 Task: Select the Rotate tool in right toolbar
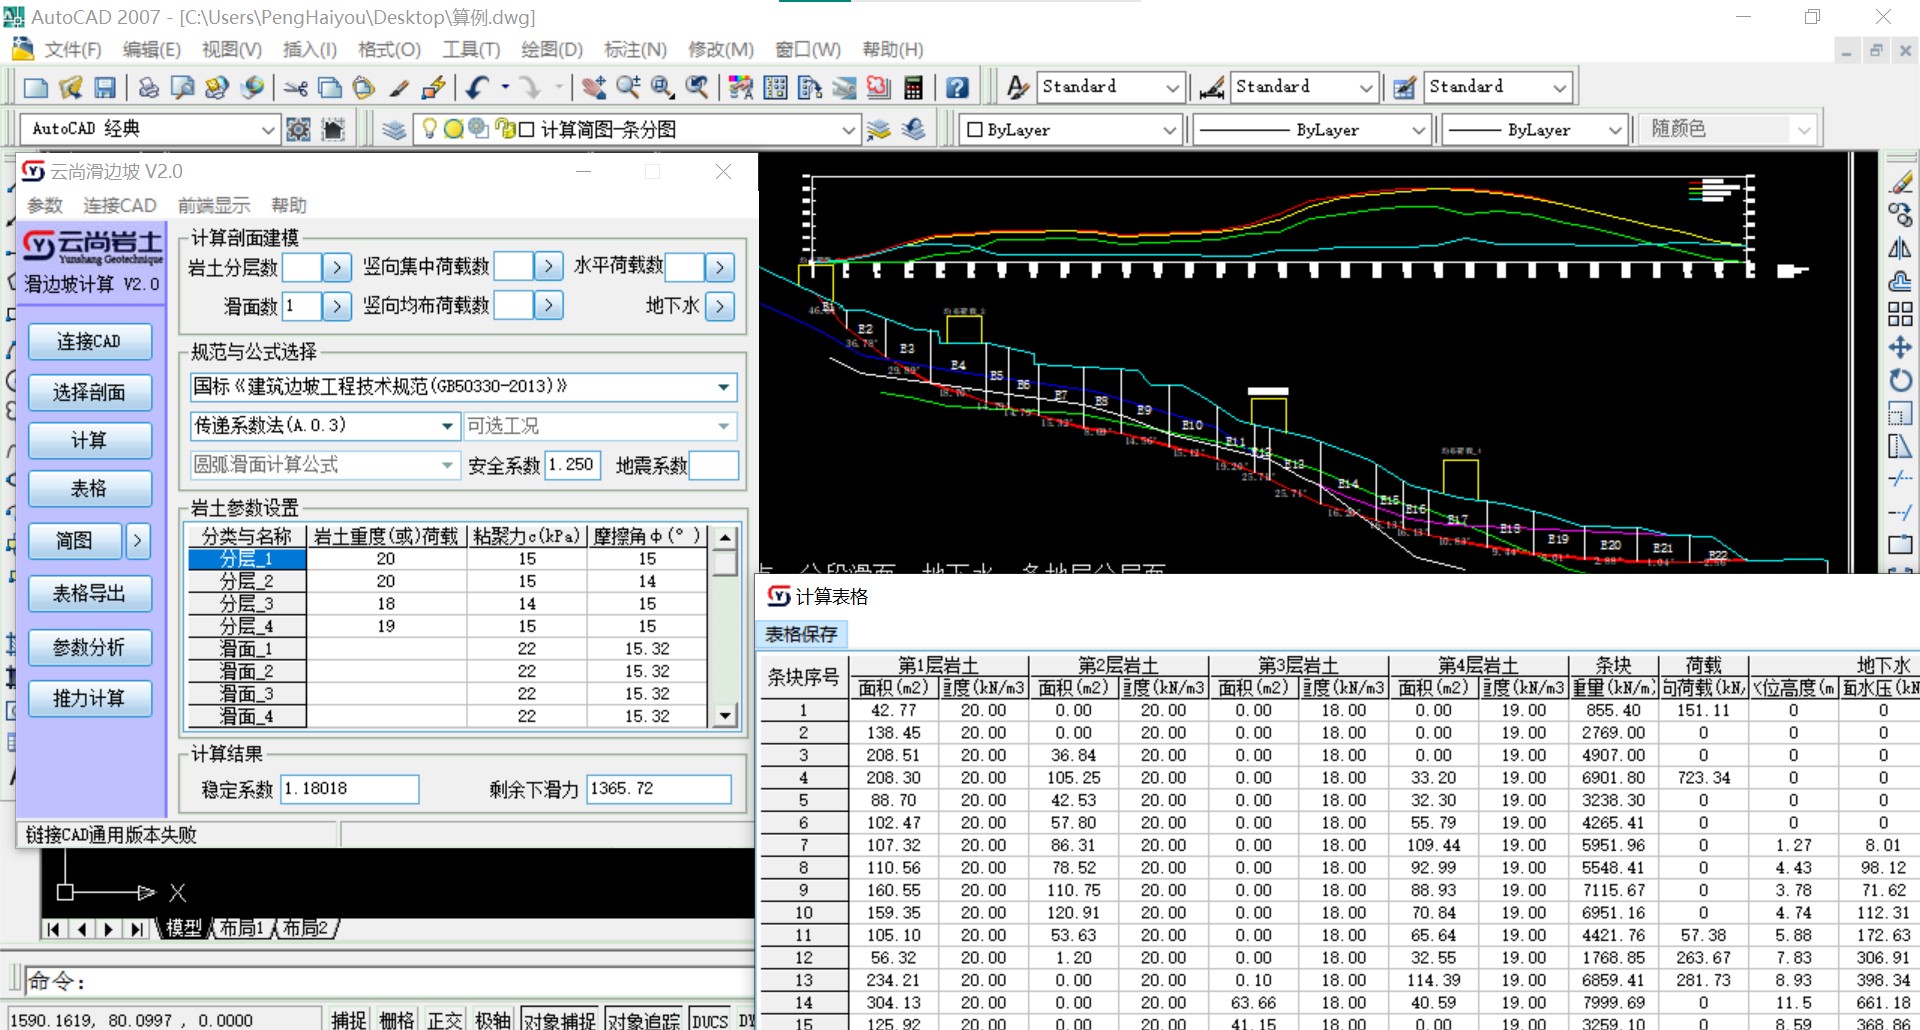[x=1900, y=380]
